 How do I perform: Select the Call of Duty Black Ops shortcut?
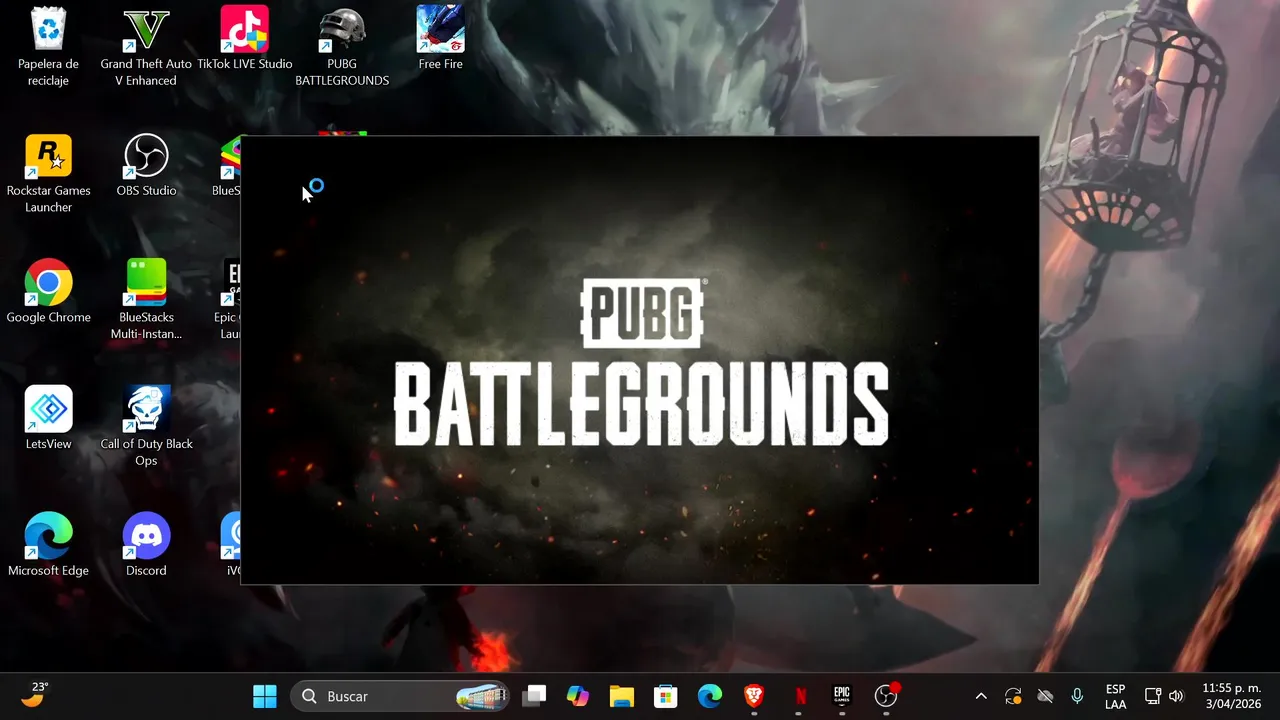pos(146,427)
